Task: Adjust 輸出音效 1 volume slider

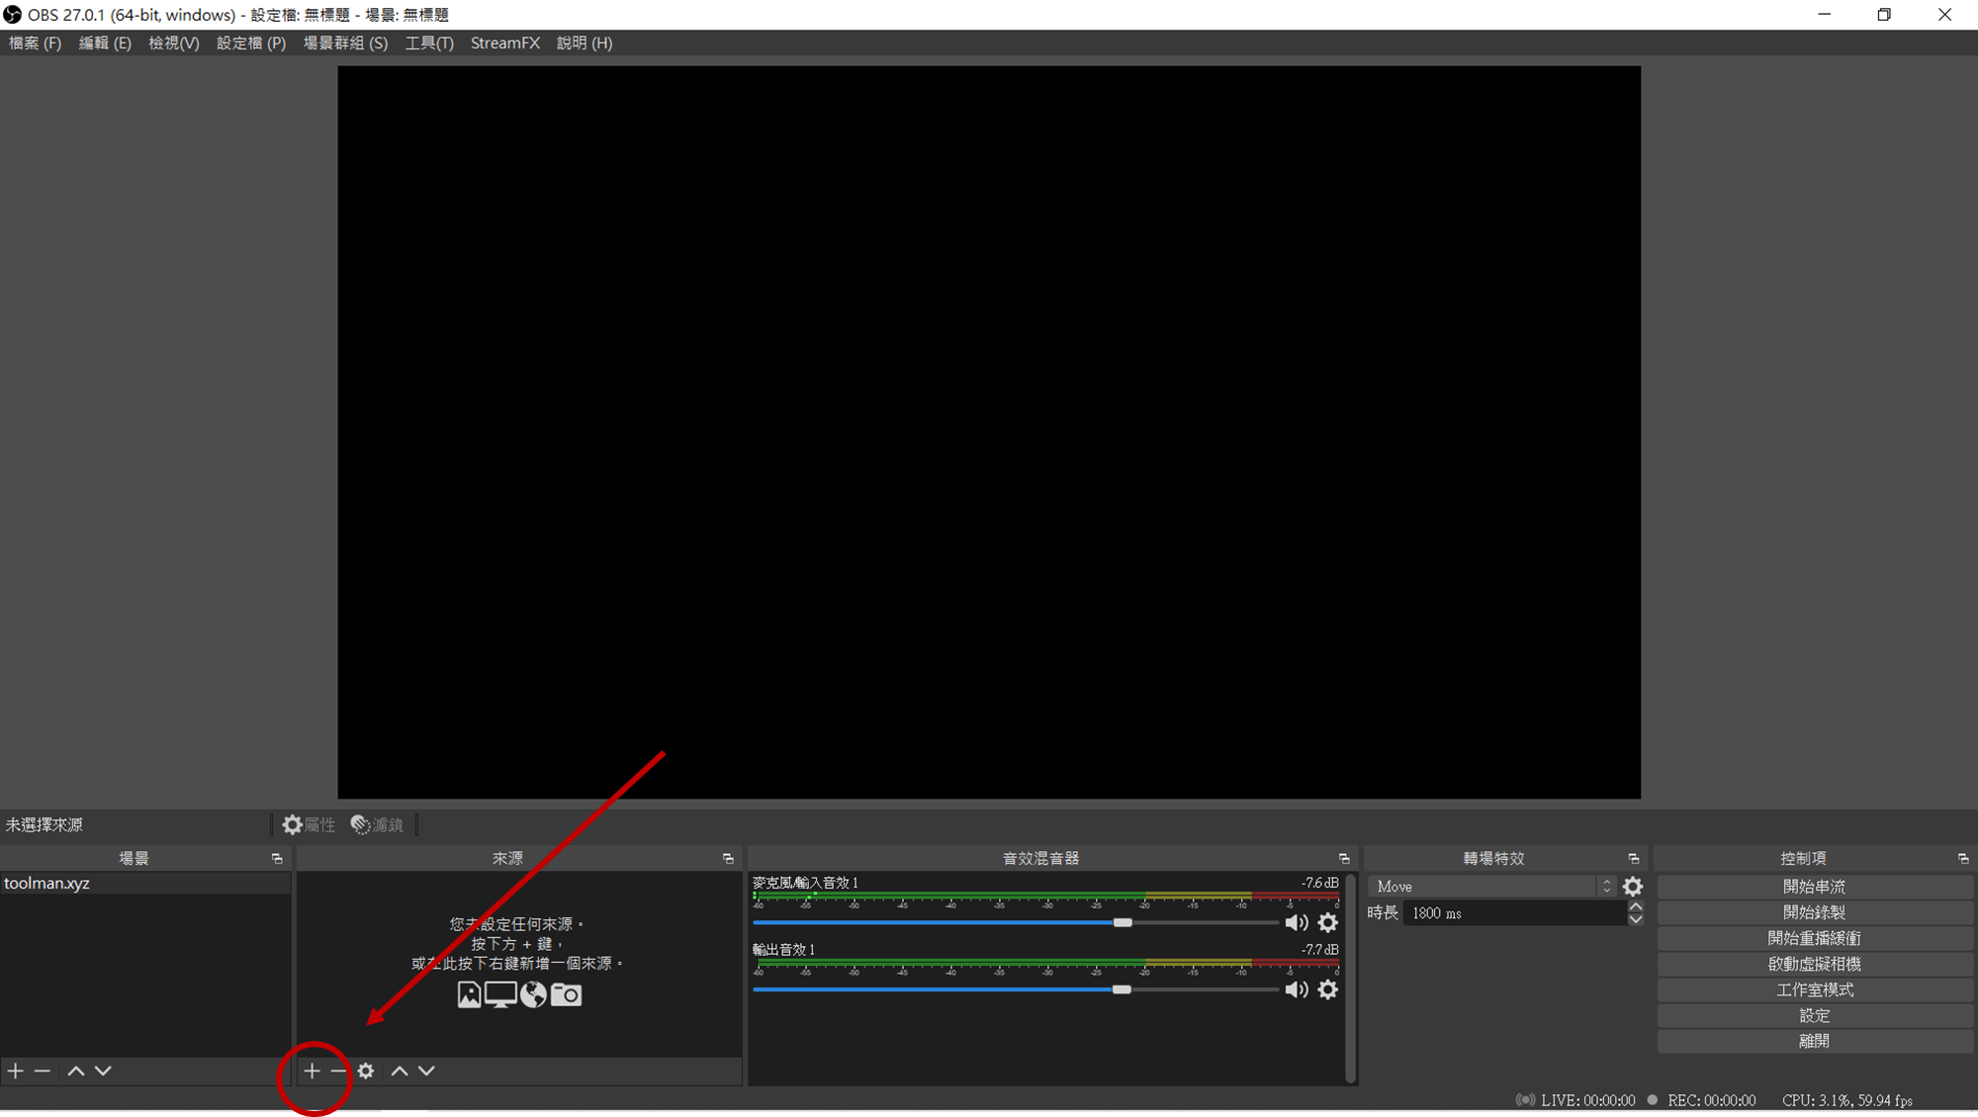Action: pos(1122,990)
